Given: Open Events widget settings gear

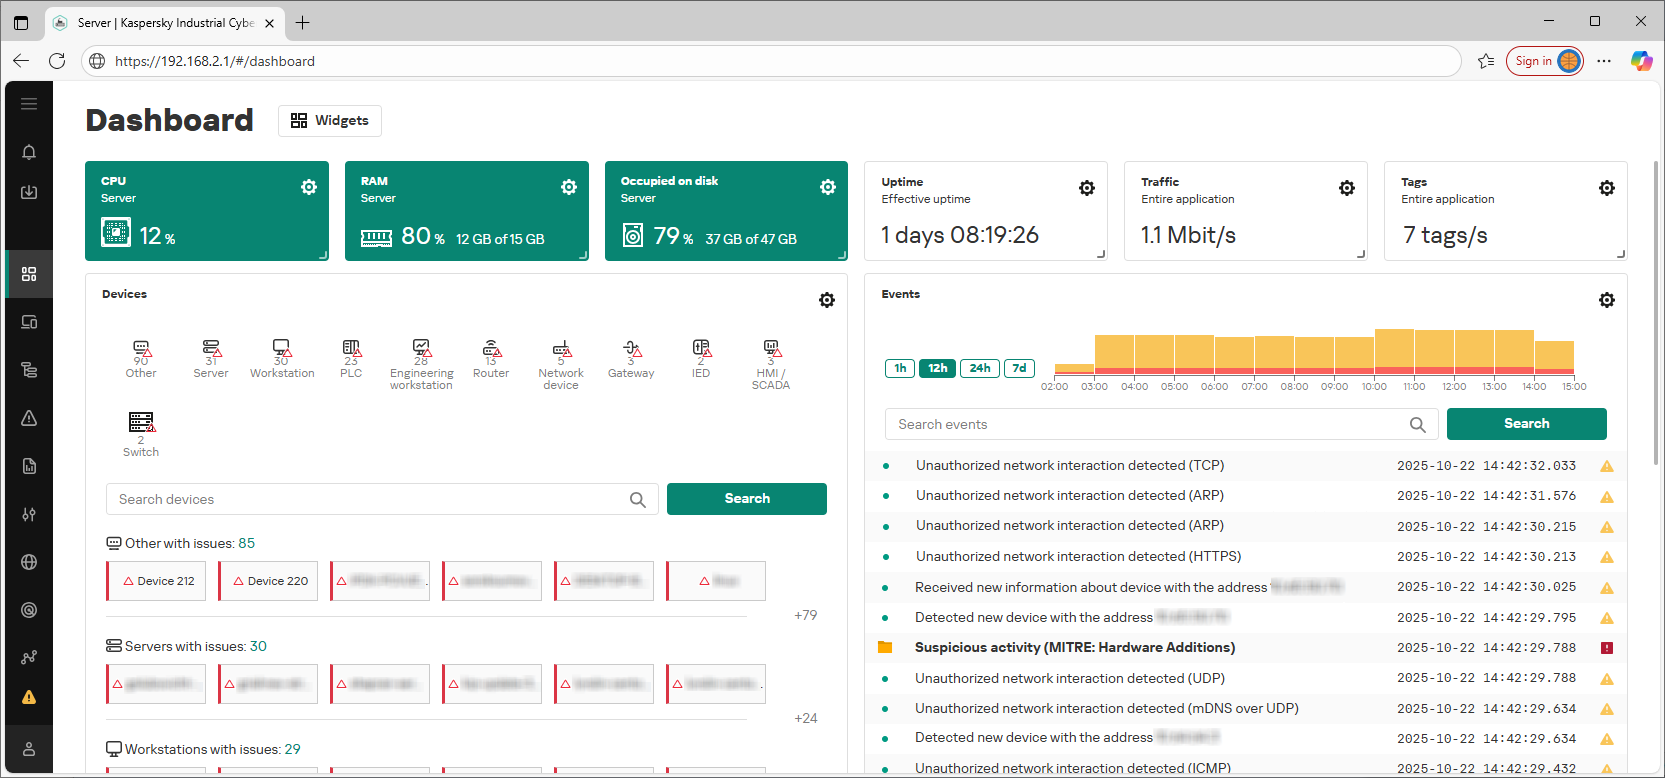Looking at the screenshot, I should tap(1606, 300).
